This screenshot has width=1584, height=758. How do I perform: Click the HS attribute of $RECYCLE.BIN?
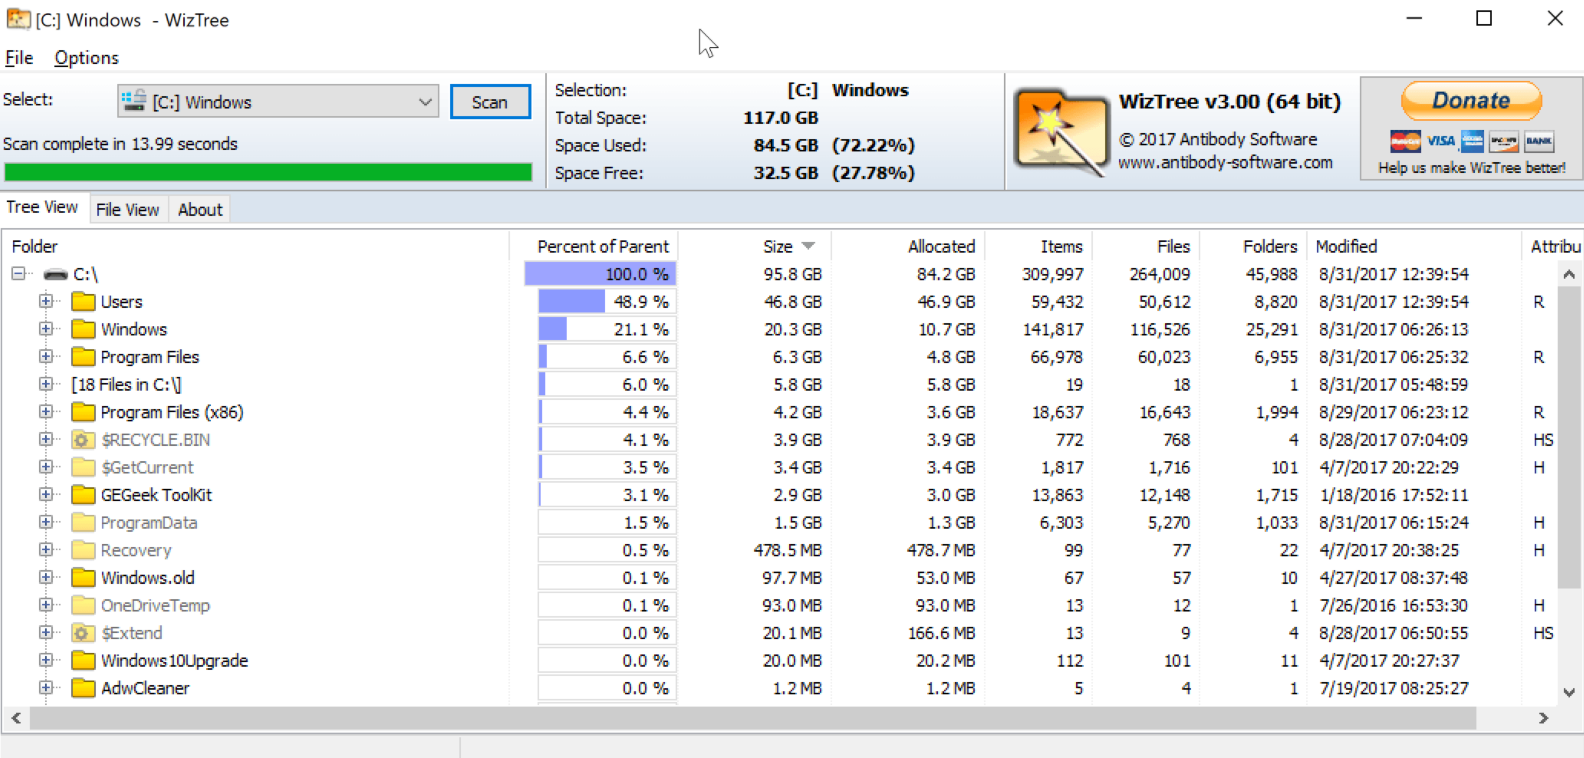click(1543, 440)
